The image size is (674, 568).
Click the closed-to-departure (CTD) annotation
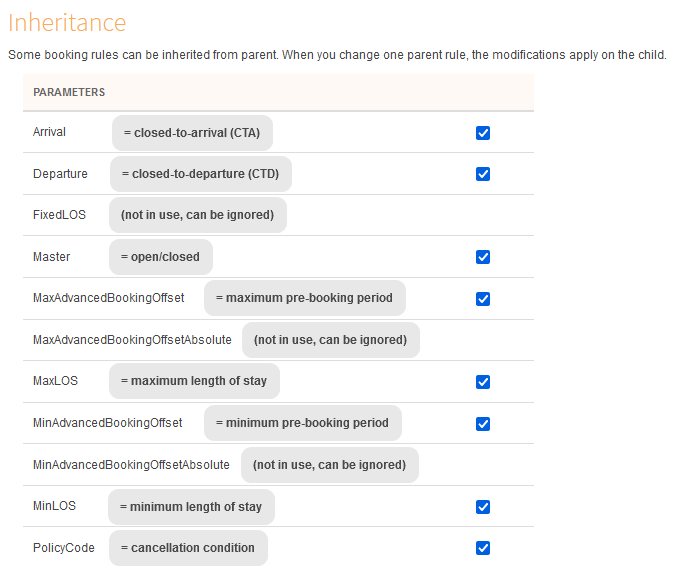tap(201, 174)
